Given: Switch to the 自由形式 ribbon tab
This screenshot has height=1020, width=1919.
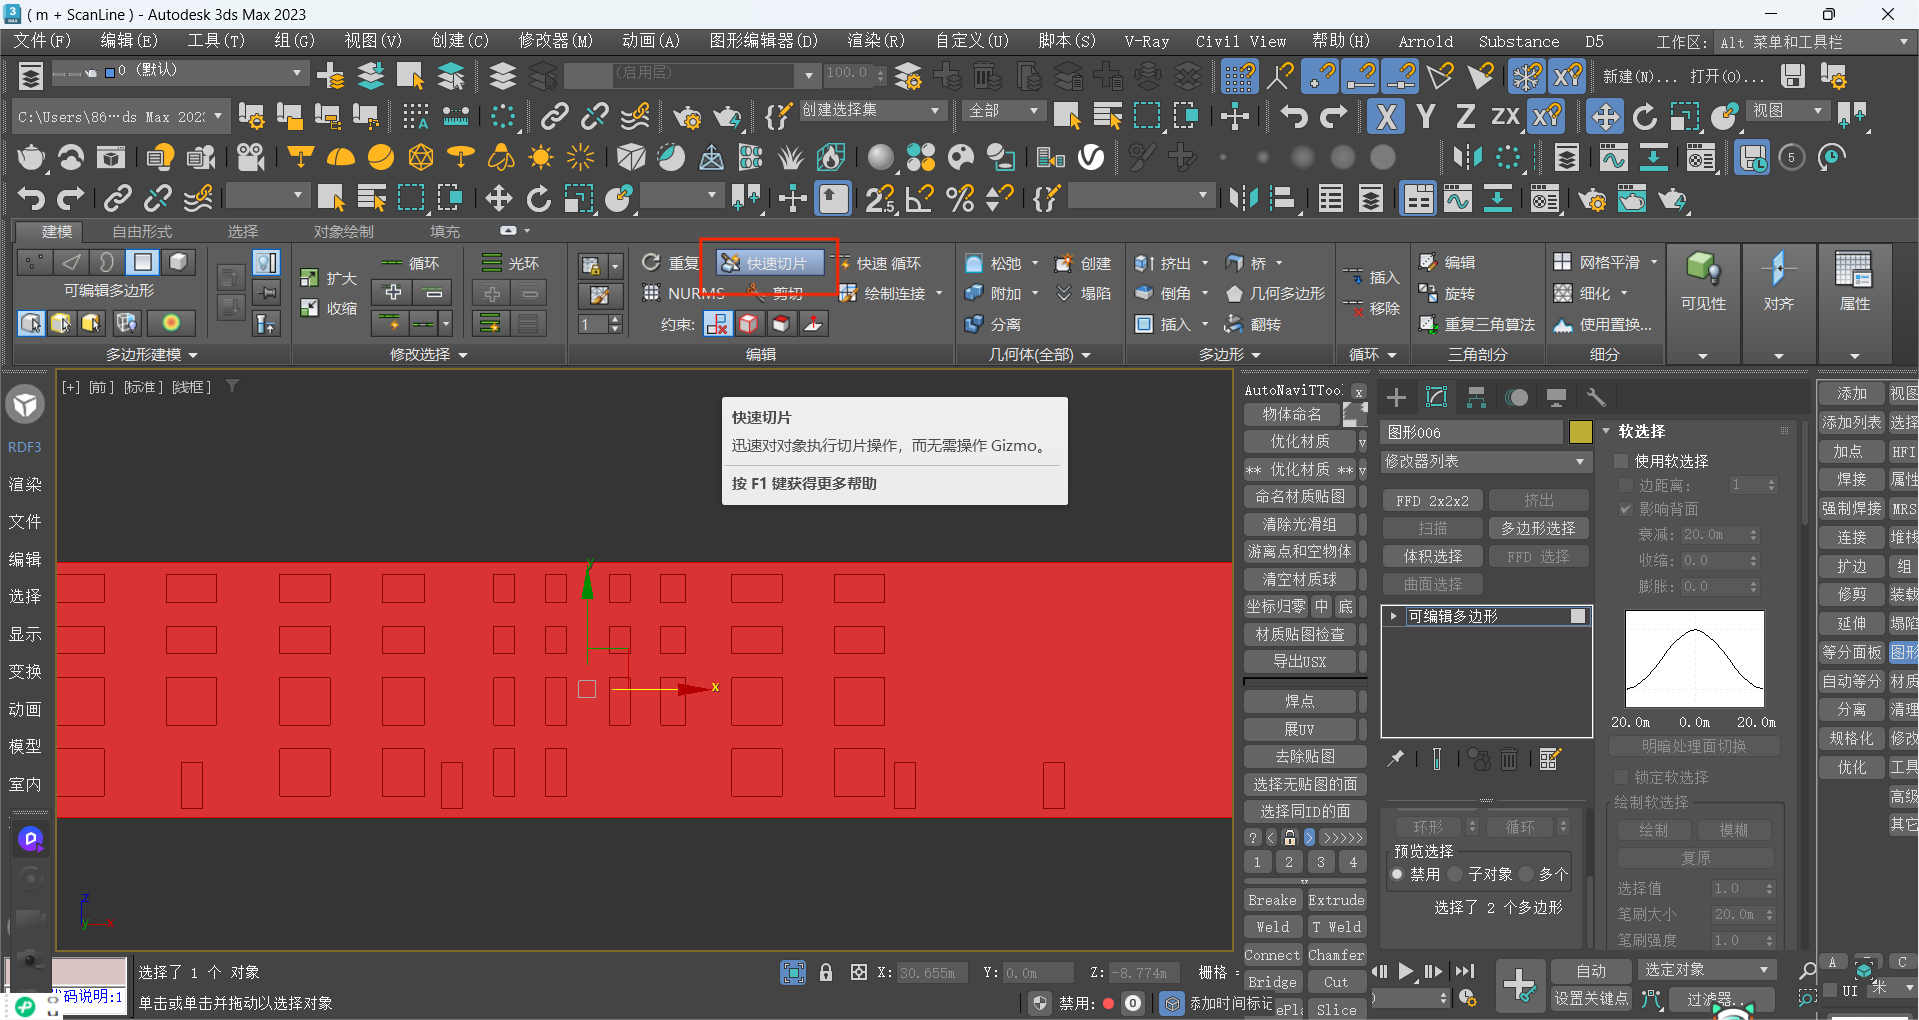Looking at the screenshot, I should tap(142, 231).
